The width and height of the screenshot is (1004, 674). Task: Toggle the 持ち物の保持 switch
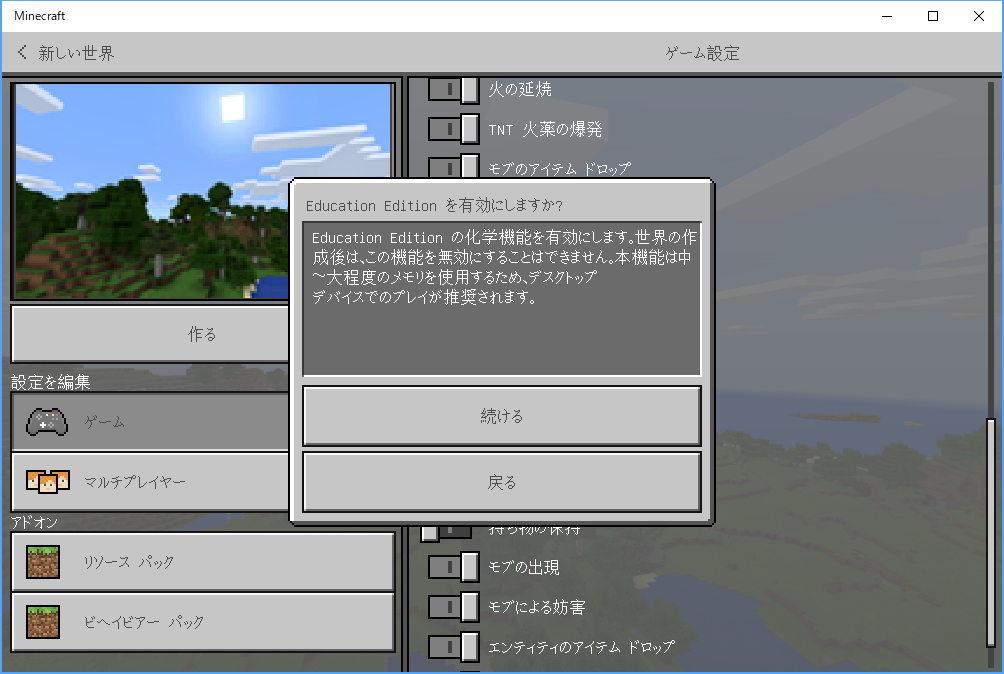coord(446,532)
